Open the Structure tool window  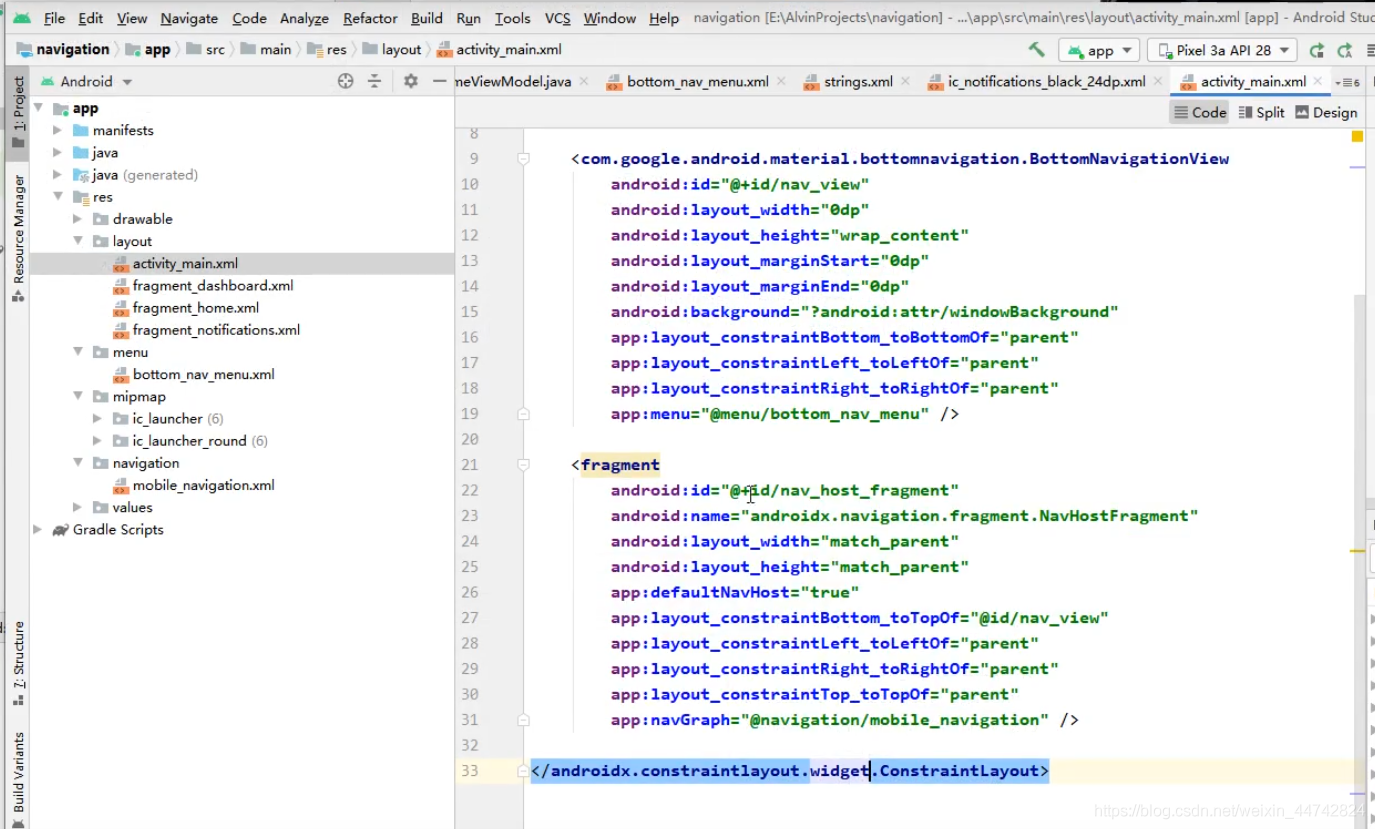[18, 663]
